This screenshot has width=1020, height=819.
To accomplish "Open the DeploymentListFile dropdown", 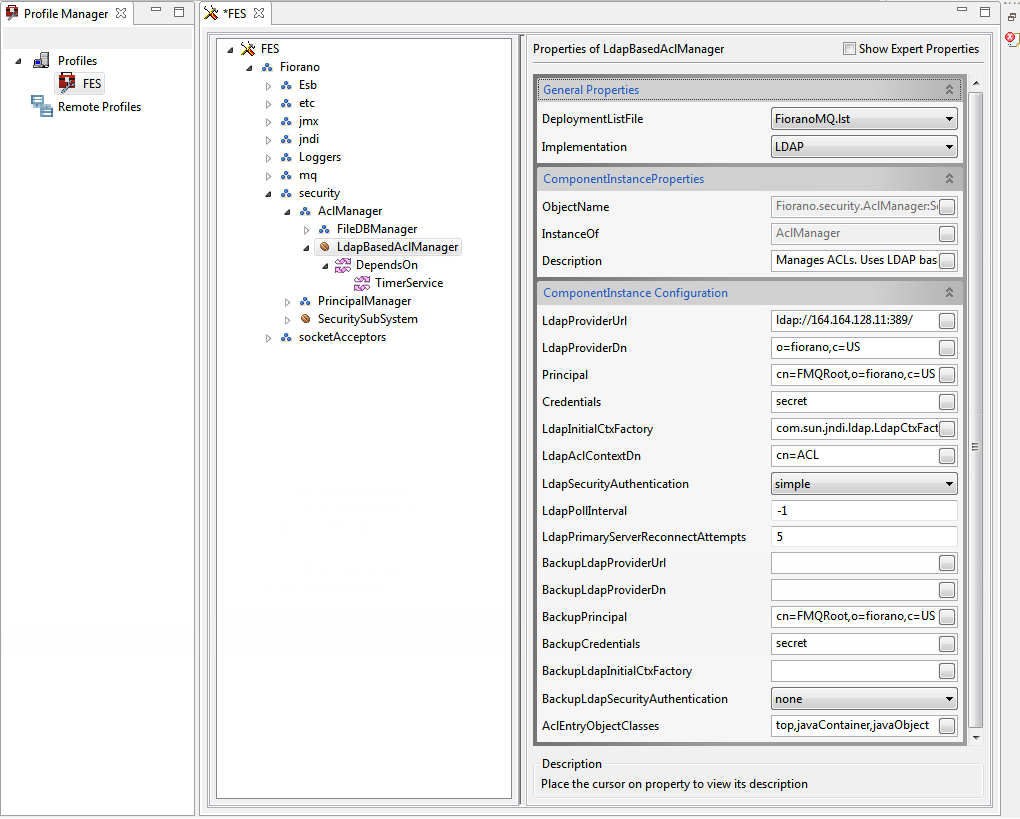I will coord(864,119).
